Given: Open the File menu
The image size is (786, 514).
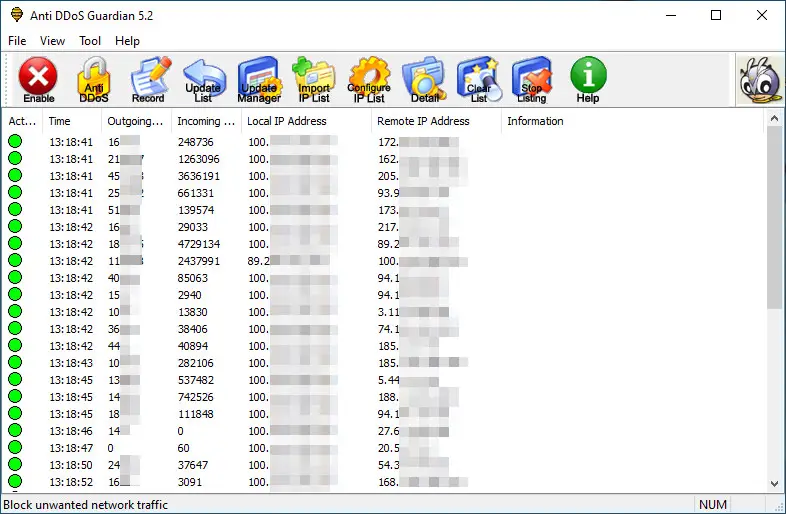Looking at the screenshot, I should click(17, 41).
